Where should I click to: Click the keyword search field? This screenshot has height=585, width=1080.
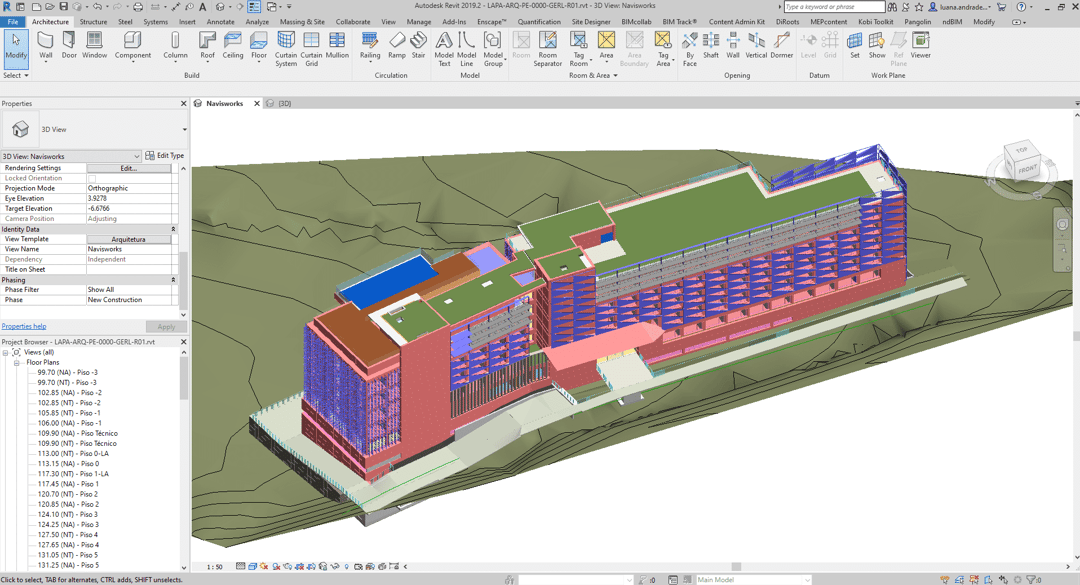pyautogui.click(x=833, y=7)
